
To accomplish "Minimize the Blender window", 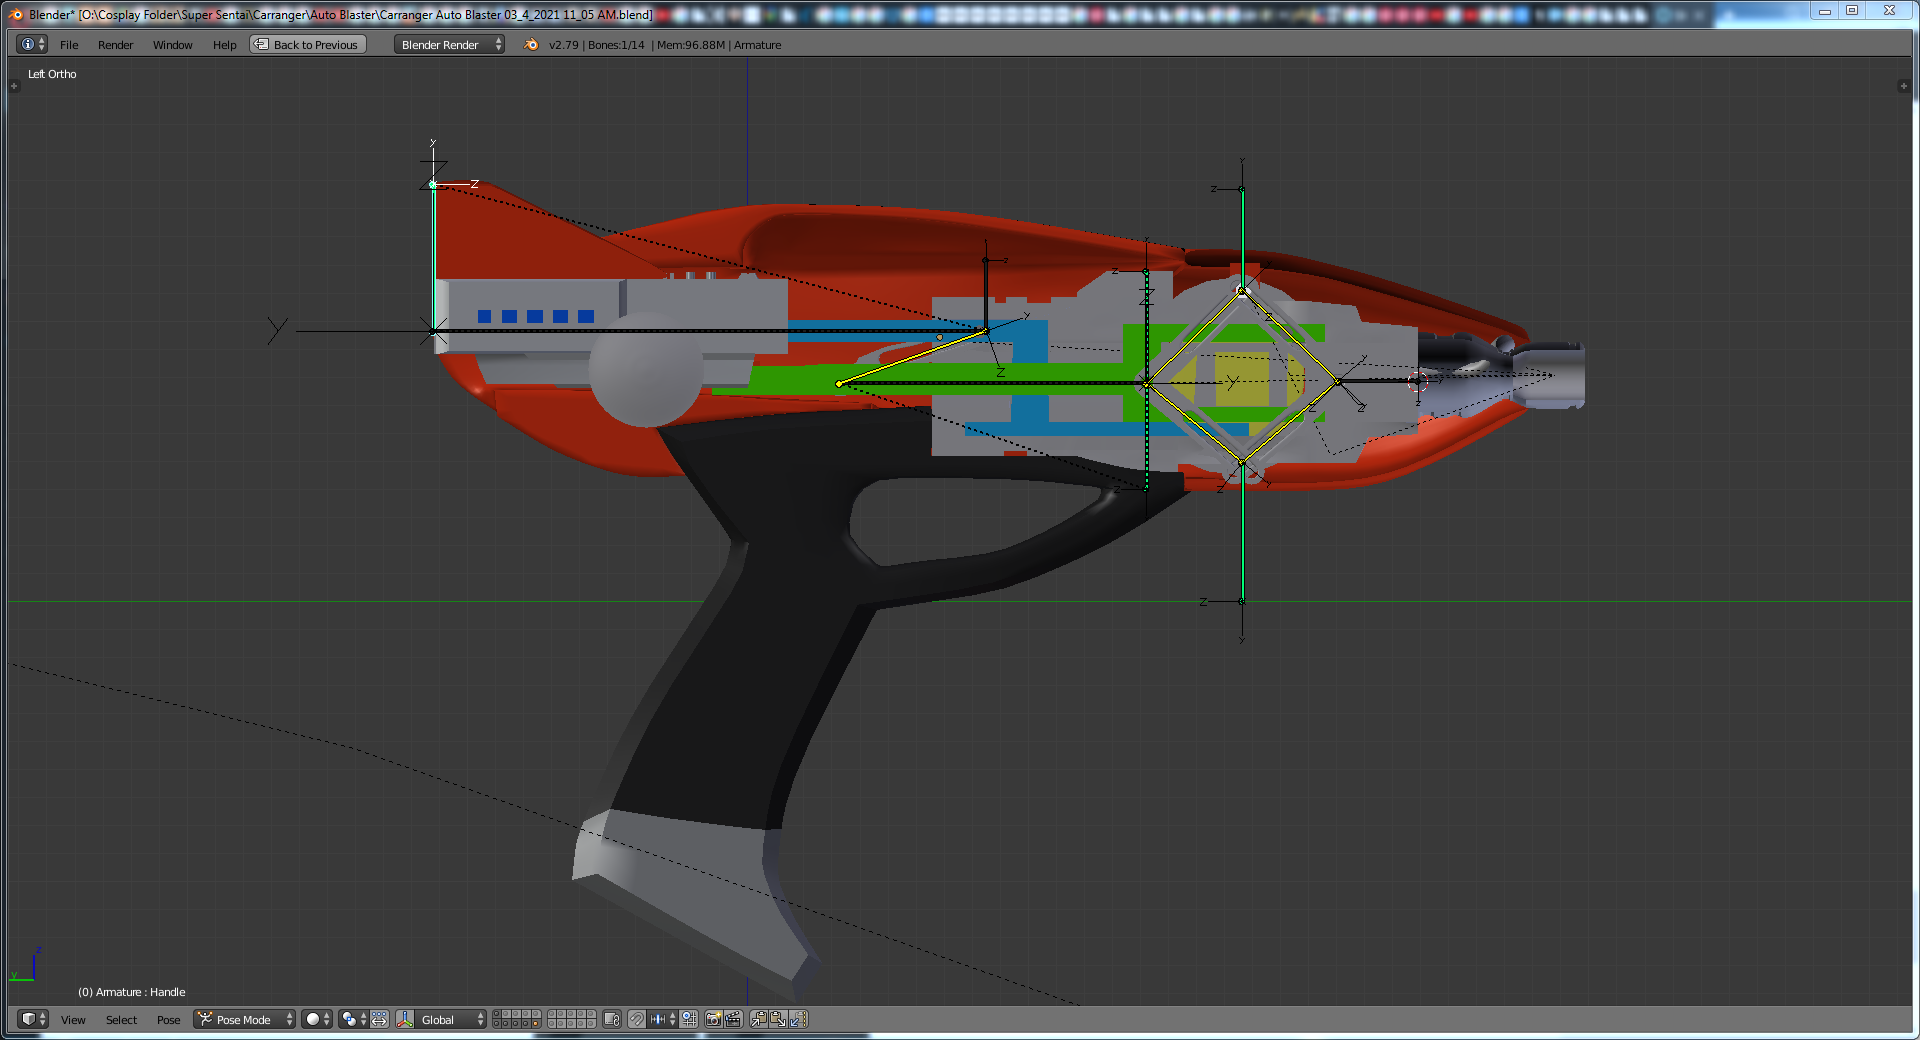I will click(x=1825, y=10).
